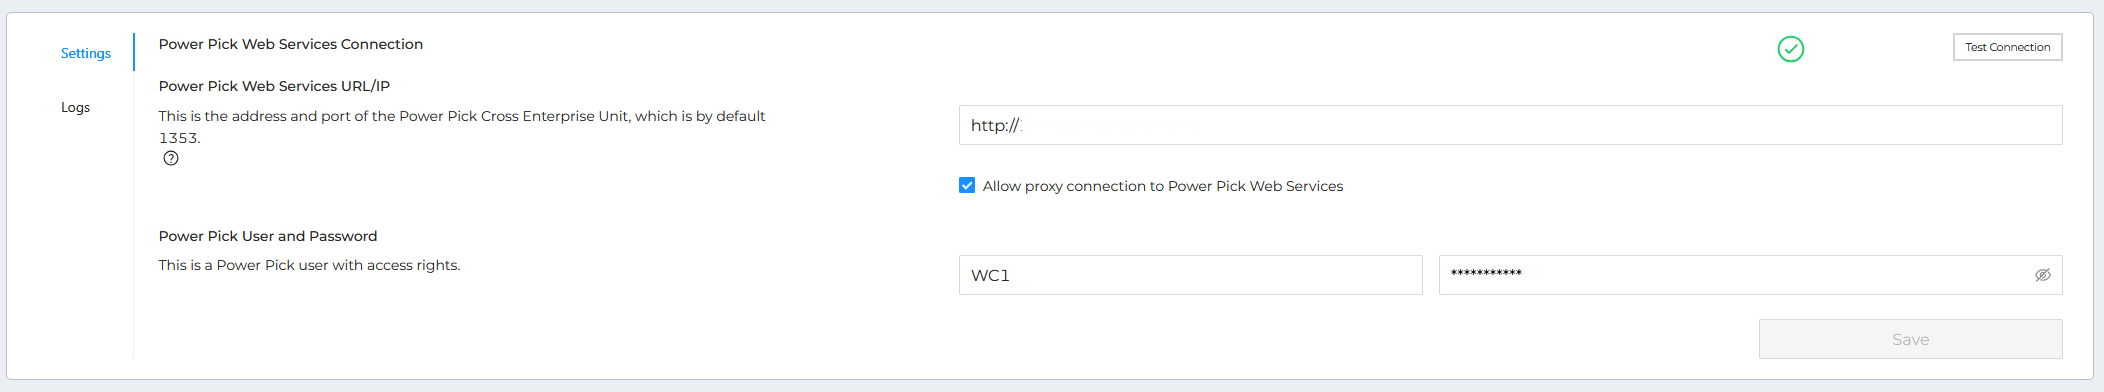Switch to the Logs tab
Image resolution: width=2104 pixels, height=392 pixels.
point(75,107)
